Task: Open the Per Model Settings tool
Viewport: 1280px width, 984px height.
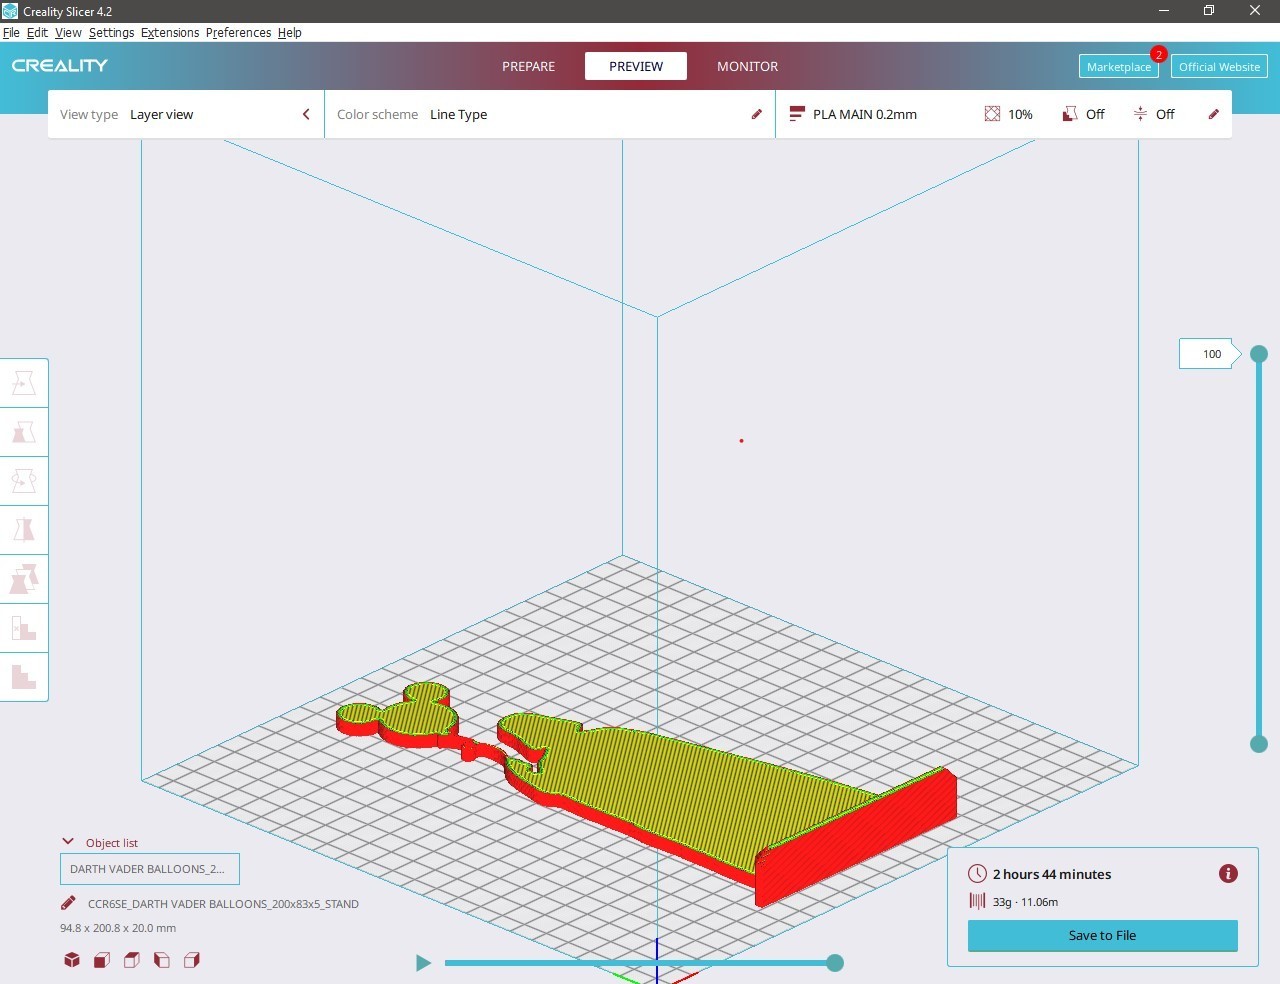Action: (x=24, y=579)
